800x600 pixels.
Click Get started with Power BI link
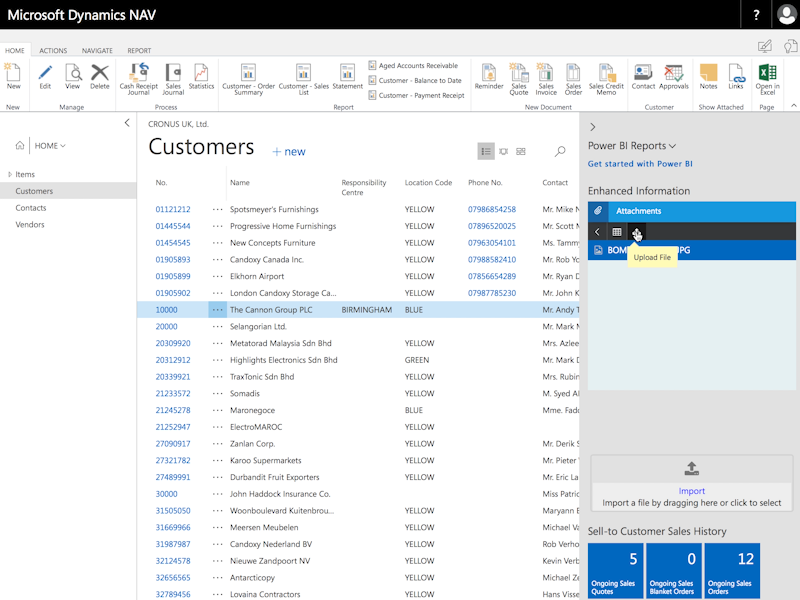(x=640, y=164)
